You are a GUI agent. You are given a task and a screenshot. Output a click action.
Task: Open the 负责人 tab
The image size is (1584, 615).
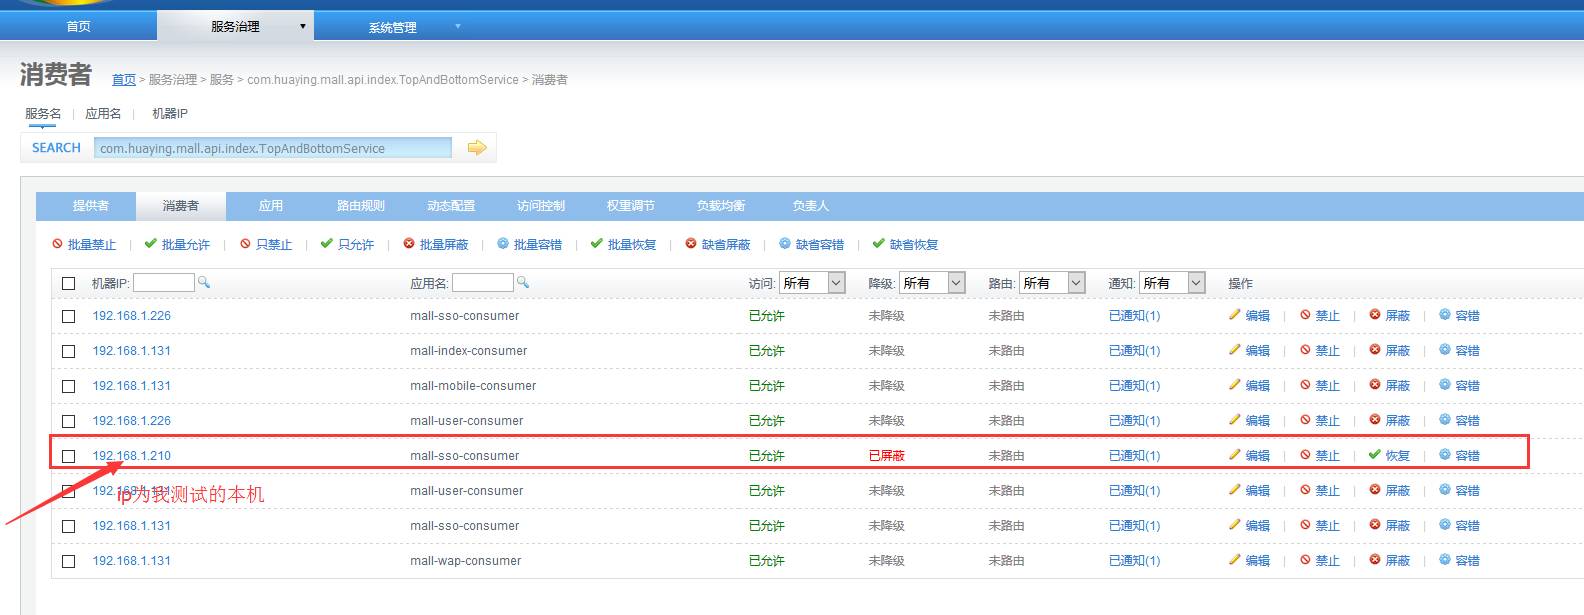click(x=811, y=206)
